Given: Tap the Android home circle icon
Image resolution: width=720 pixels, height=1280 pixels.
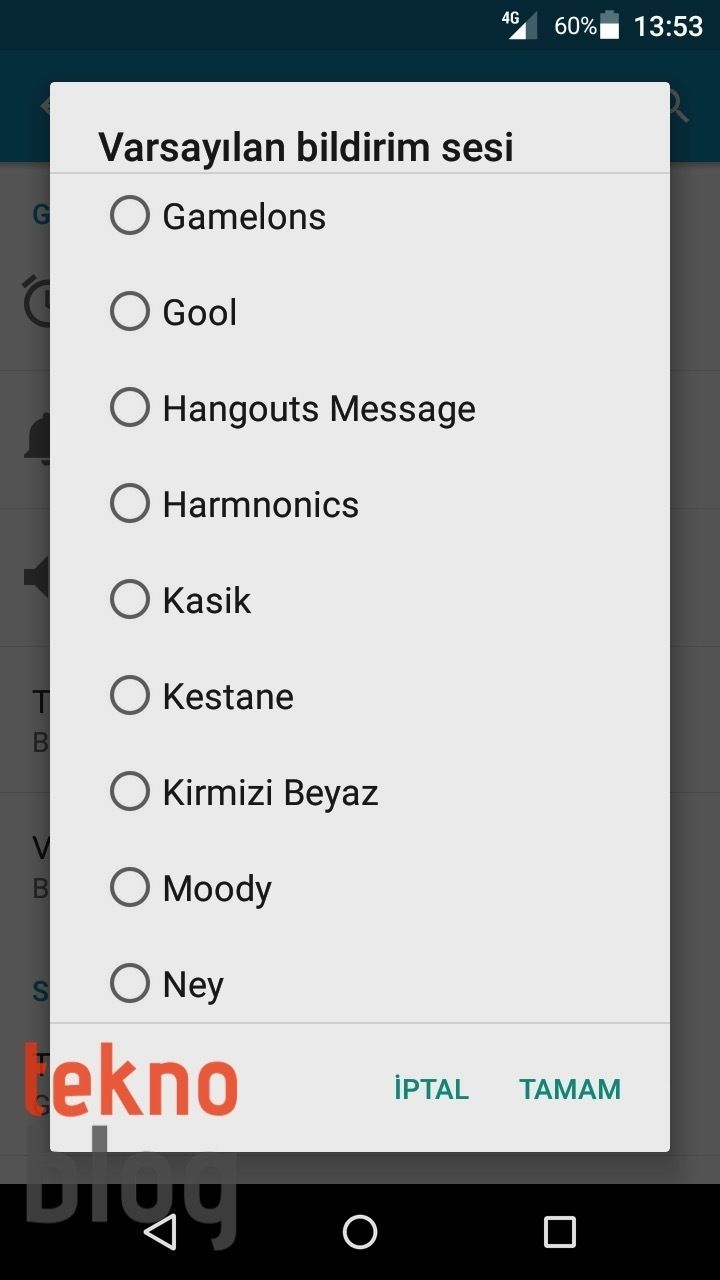Looking at the screenshot, I should 360,1232.
